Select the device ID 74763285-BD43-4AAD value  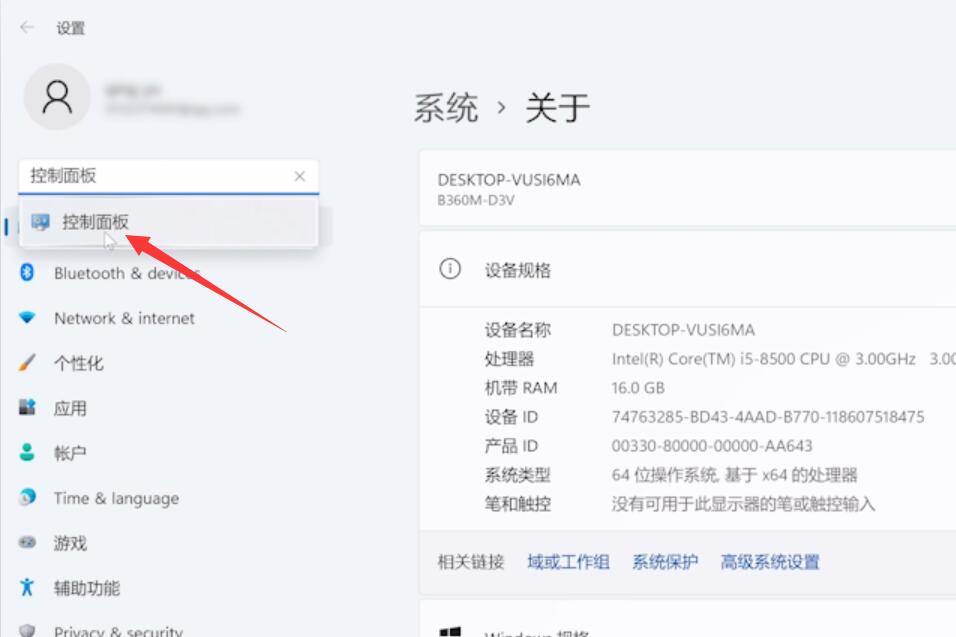(x=768, y=417)
